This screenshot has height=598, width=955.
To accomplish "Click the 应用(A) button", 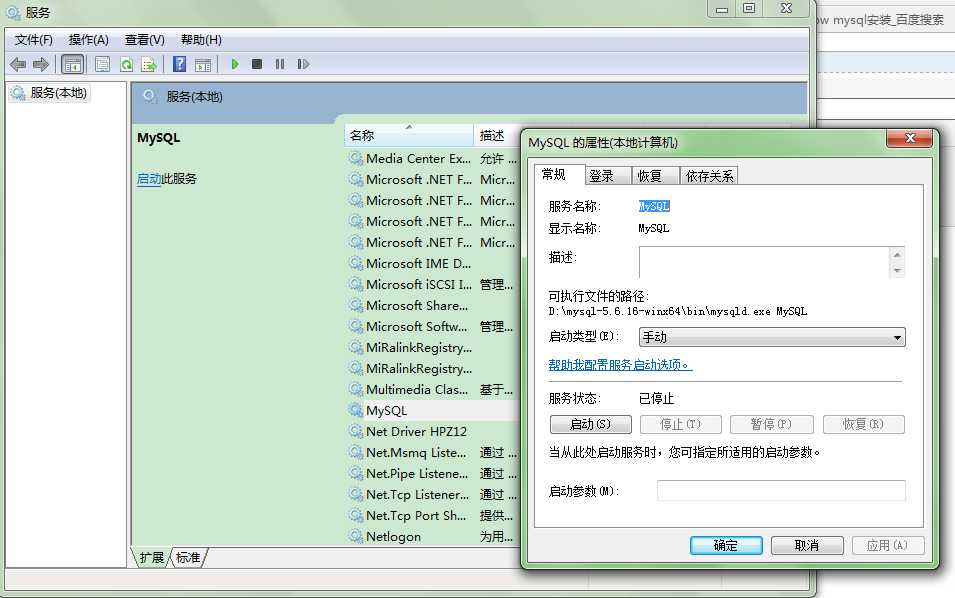I will coord(887,545).
